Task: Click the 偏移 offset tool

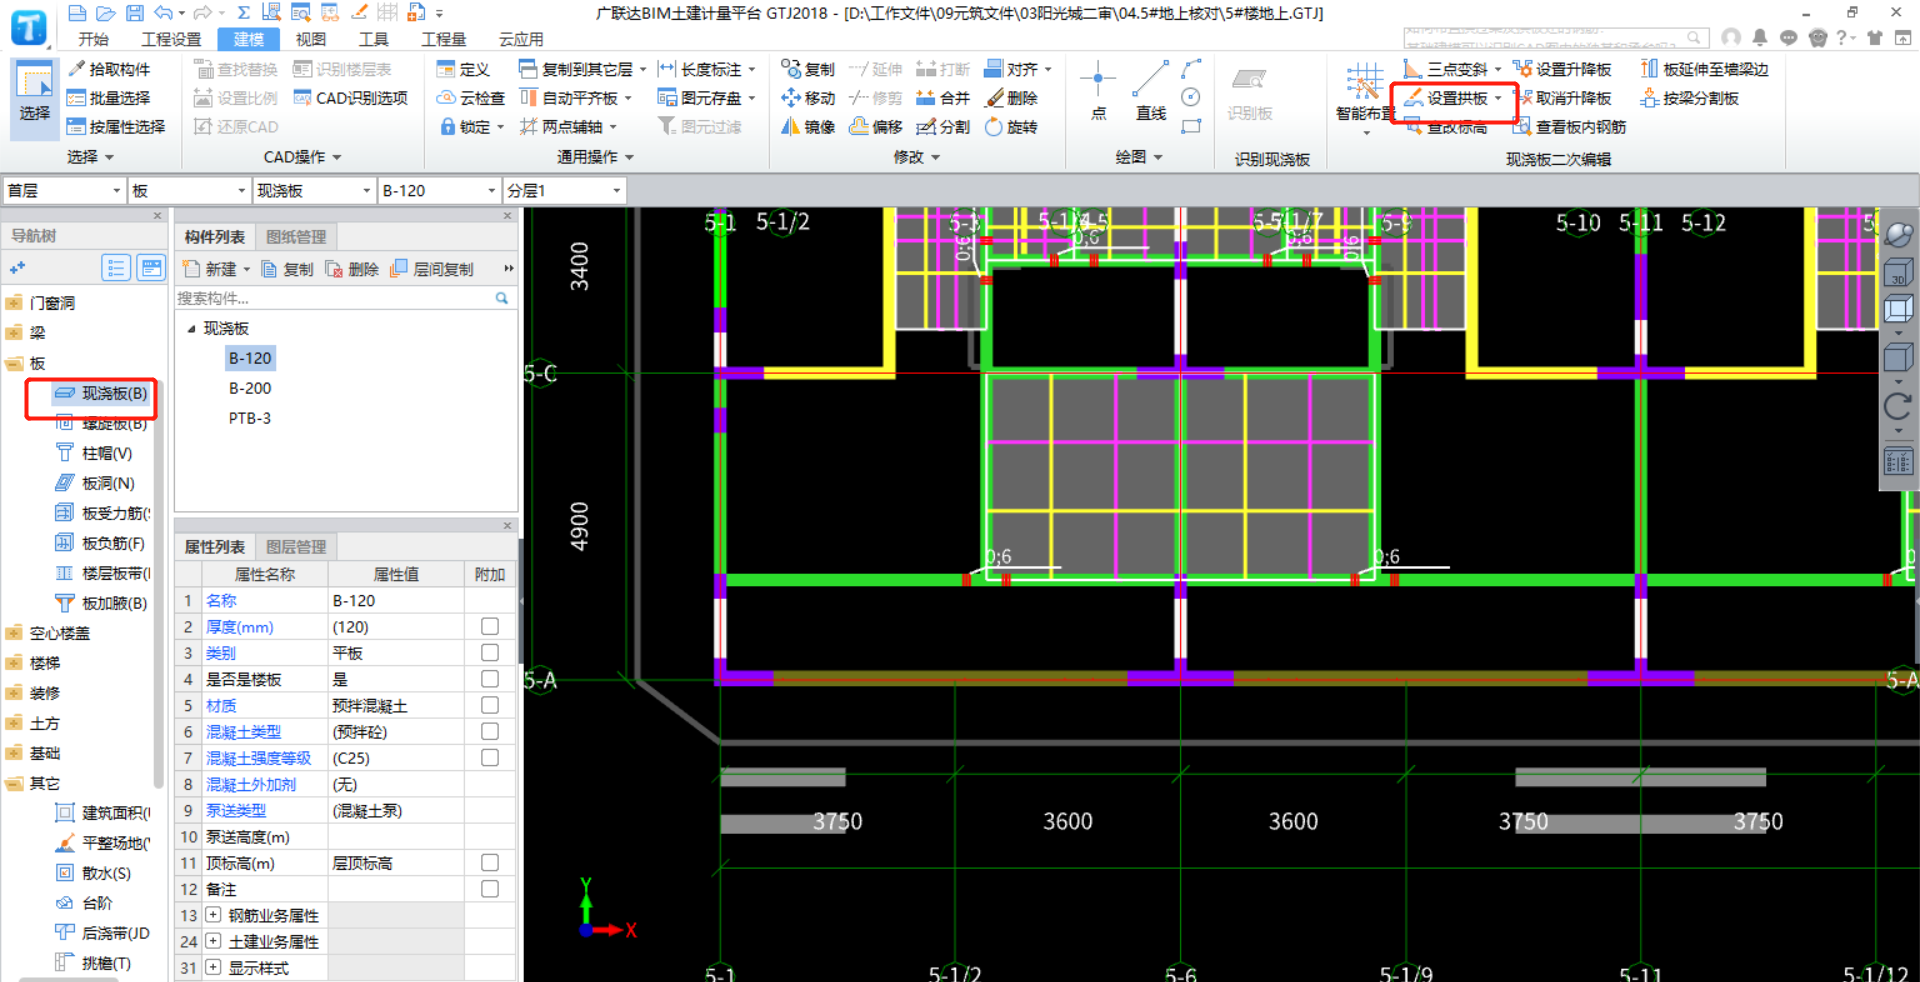Action: pyautogui.click(x=876, y=127)
